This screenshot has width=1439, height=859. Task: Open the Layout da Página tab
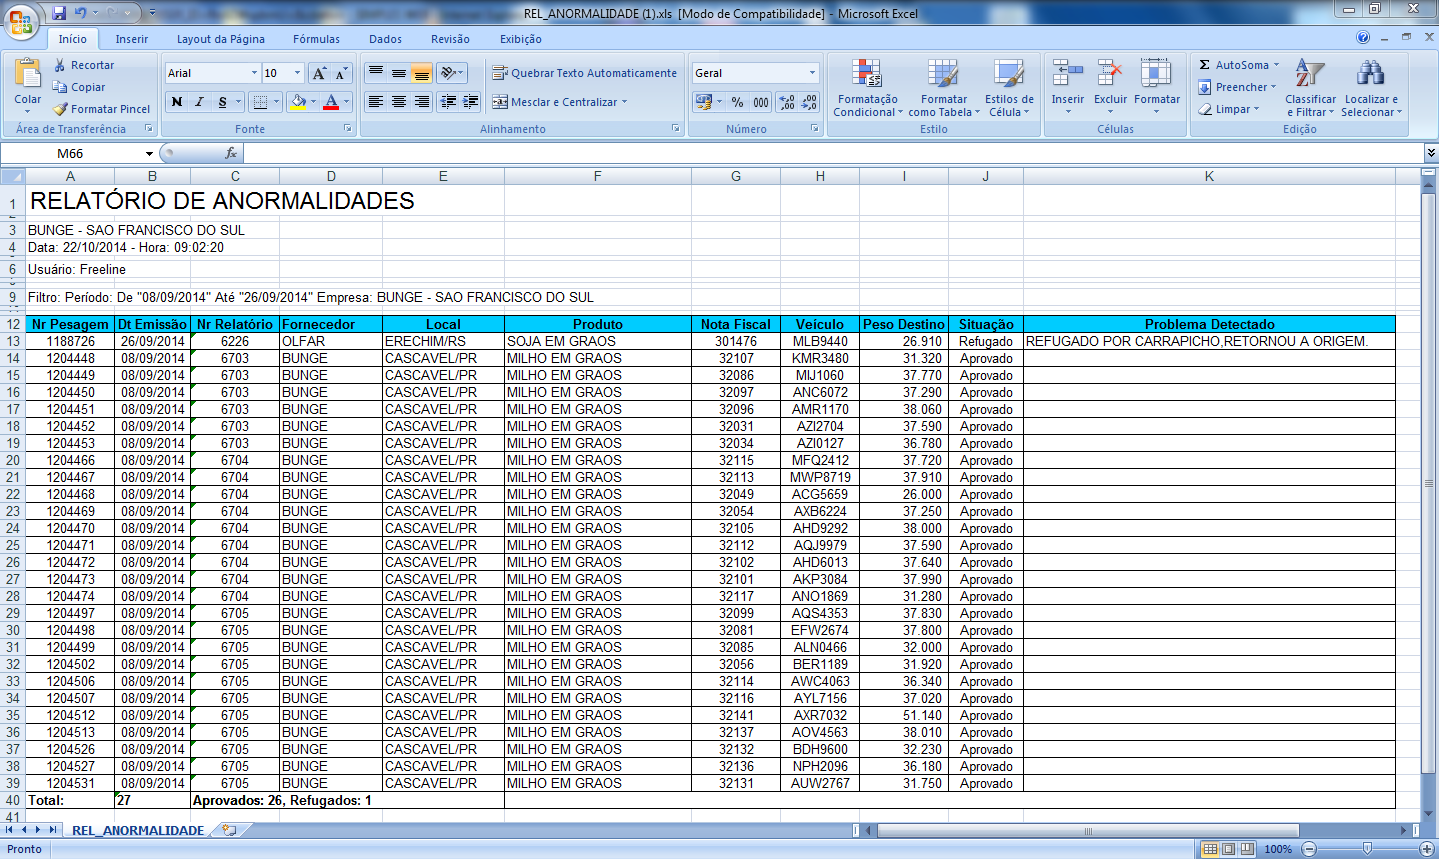click(x=220, y=39)
